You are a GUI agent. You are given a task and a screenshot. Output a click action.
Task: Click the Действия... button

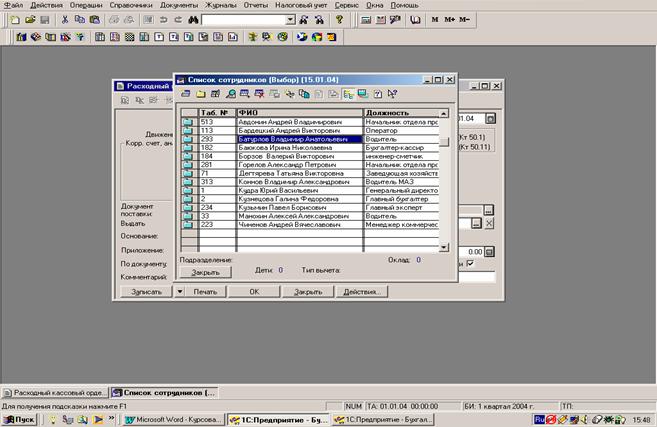click(364, 291)
